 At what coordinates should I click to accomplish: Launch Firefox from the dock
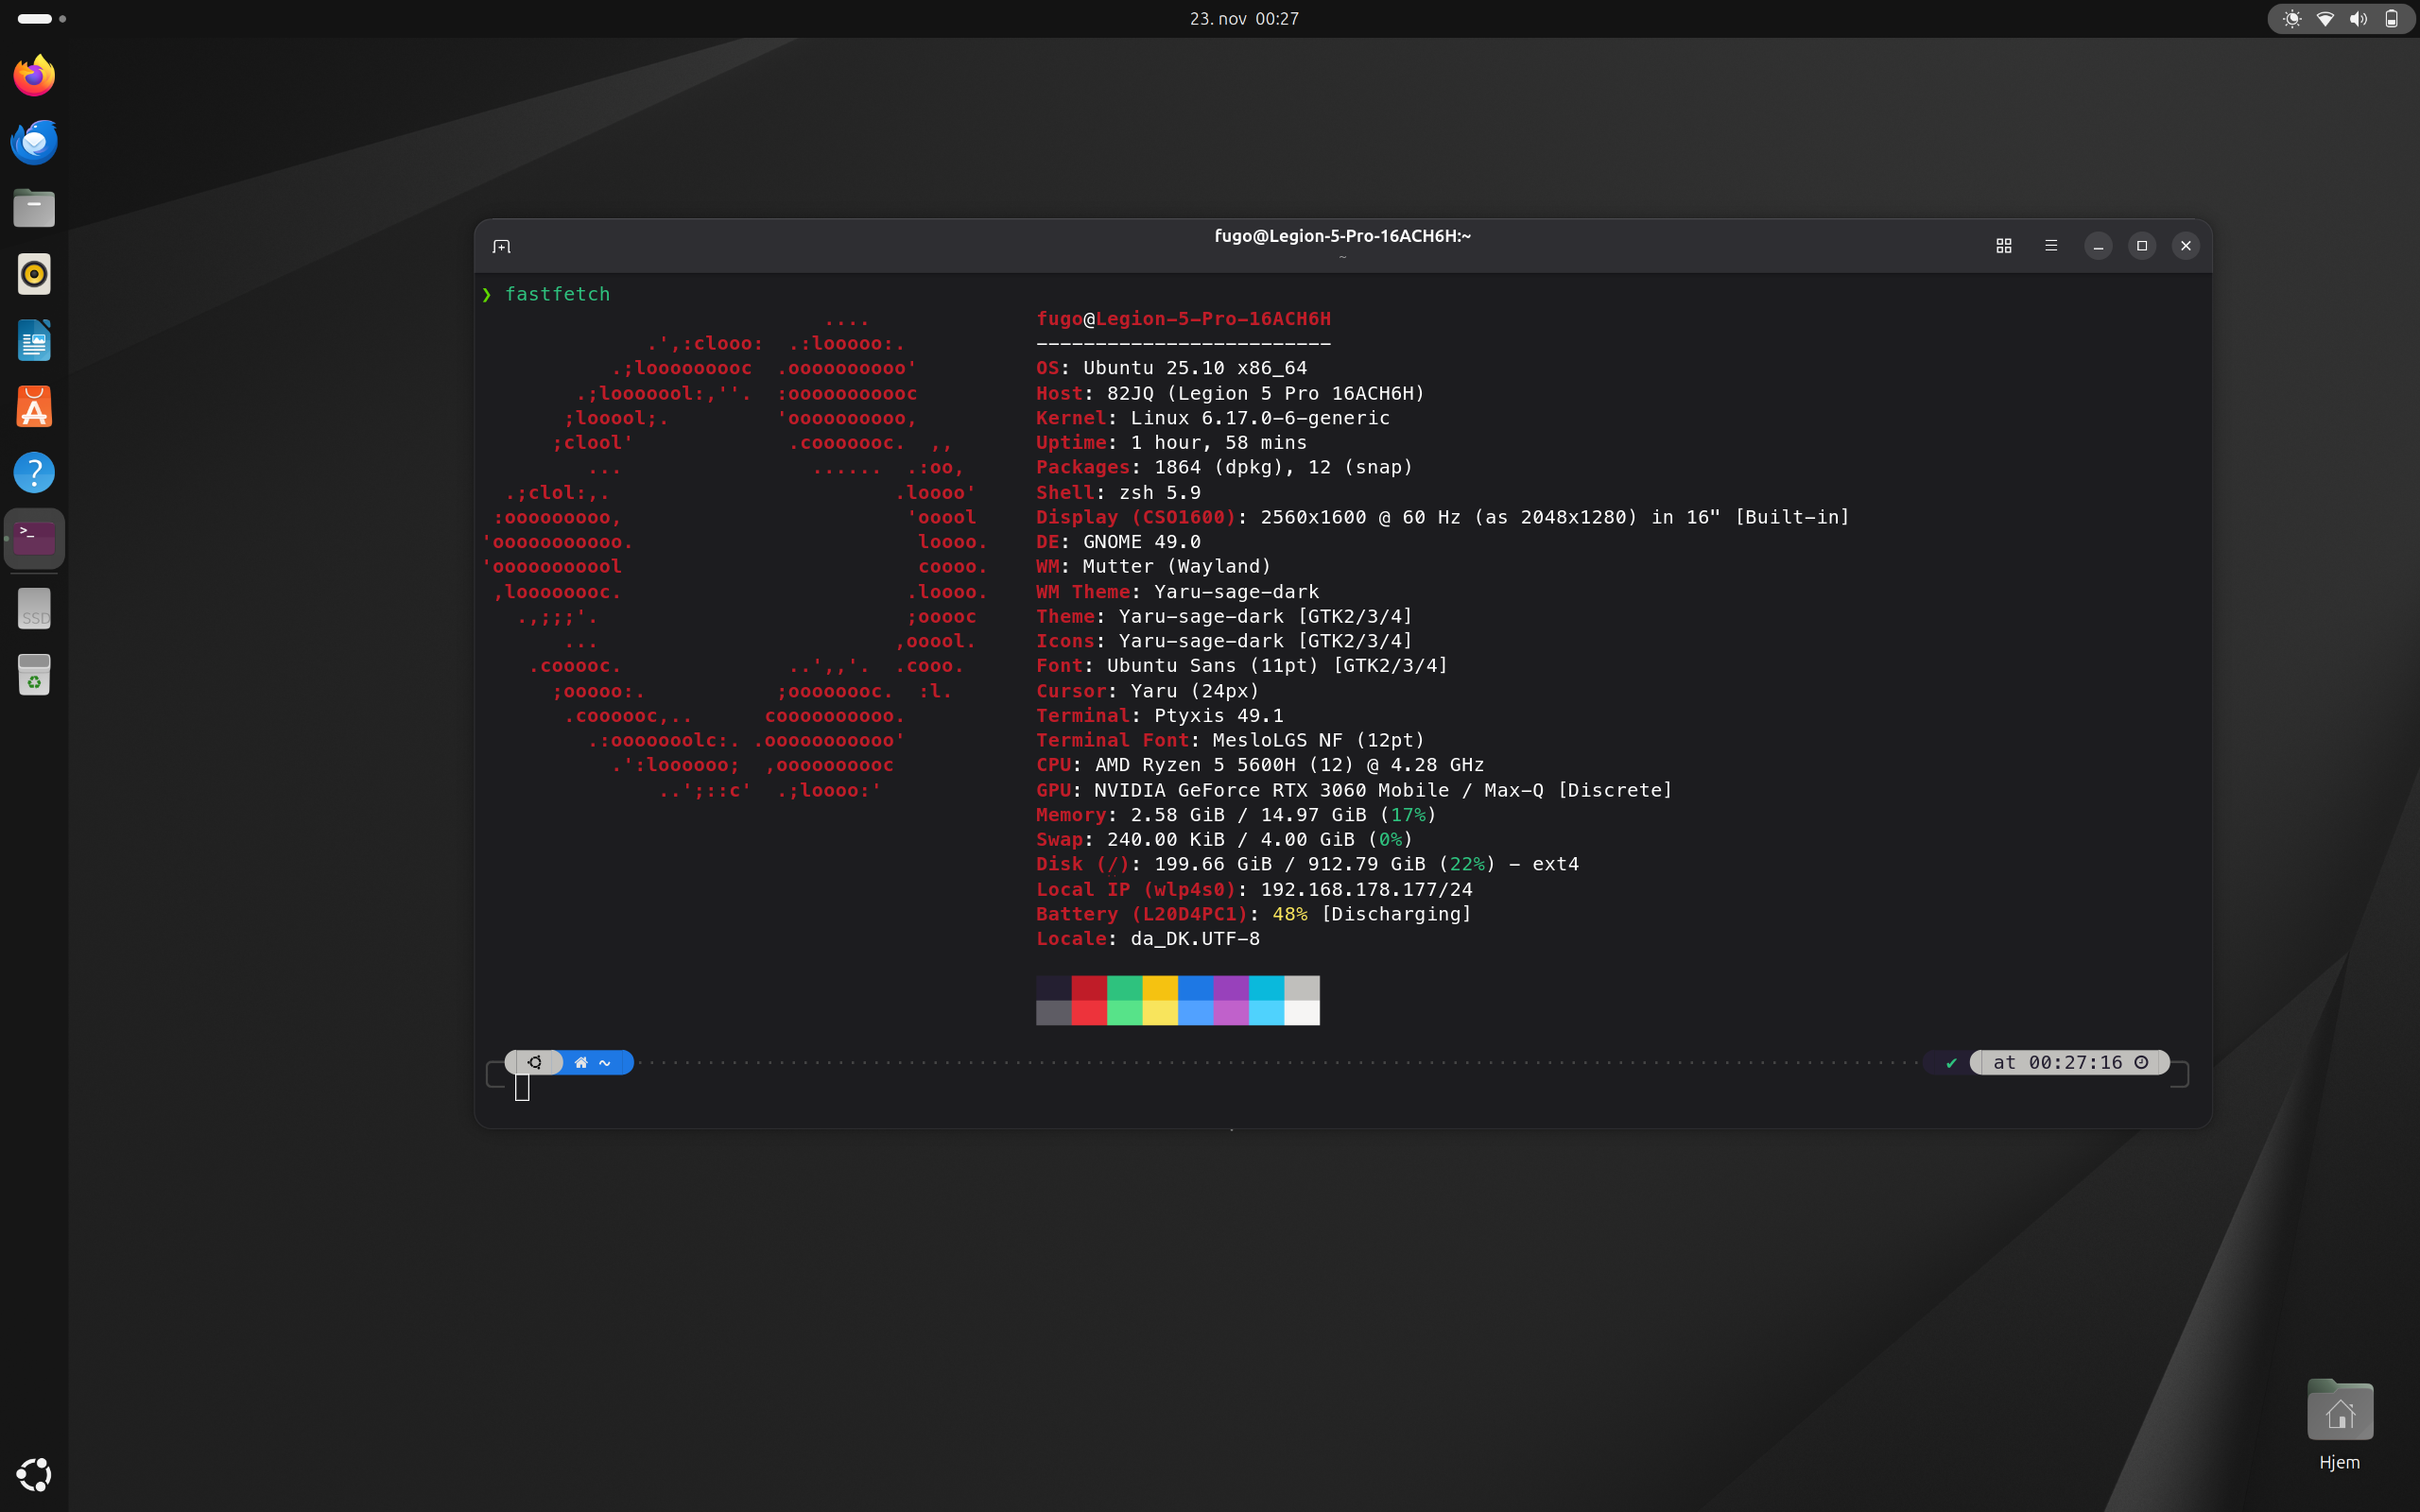(x=34, y=76)
